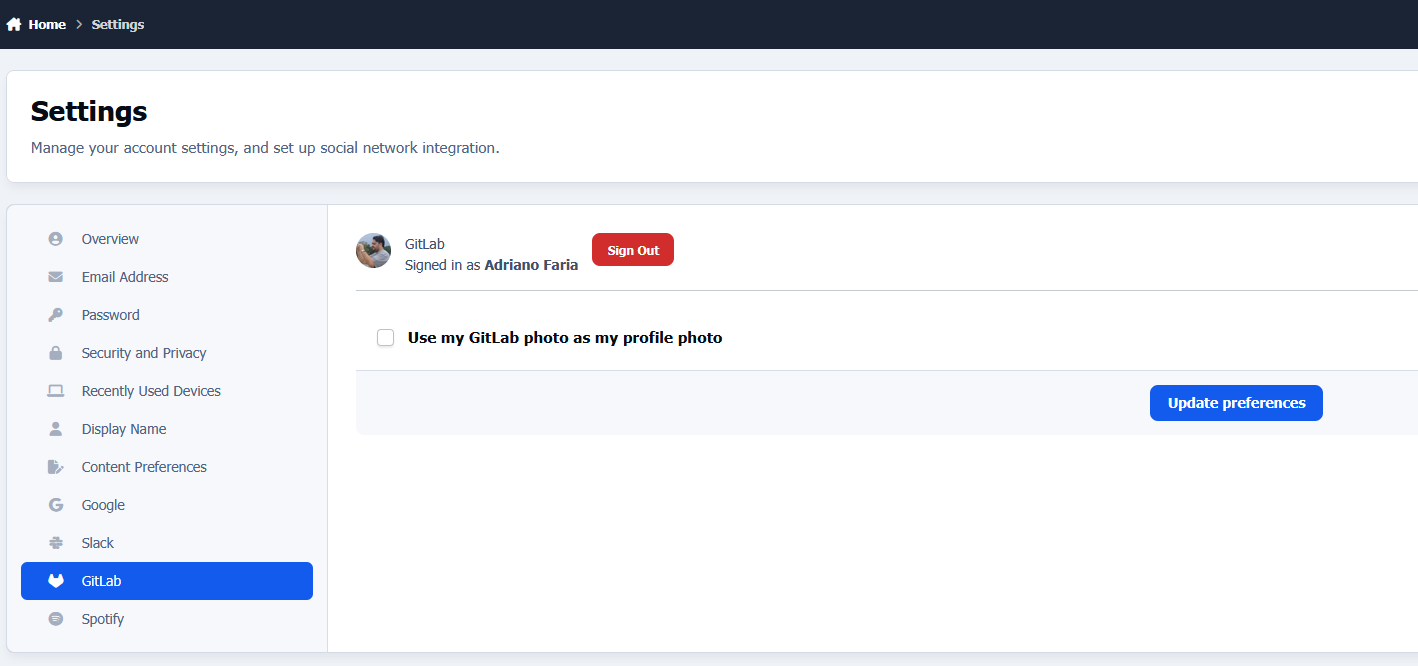Open Content Preferences section
Screen dimensions: 1418x666
pos(167,467)
